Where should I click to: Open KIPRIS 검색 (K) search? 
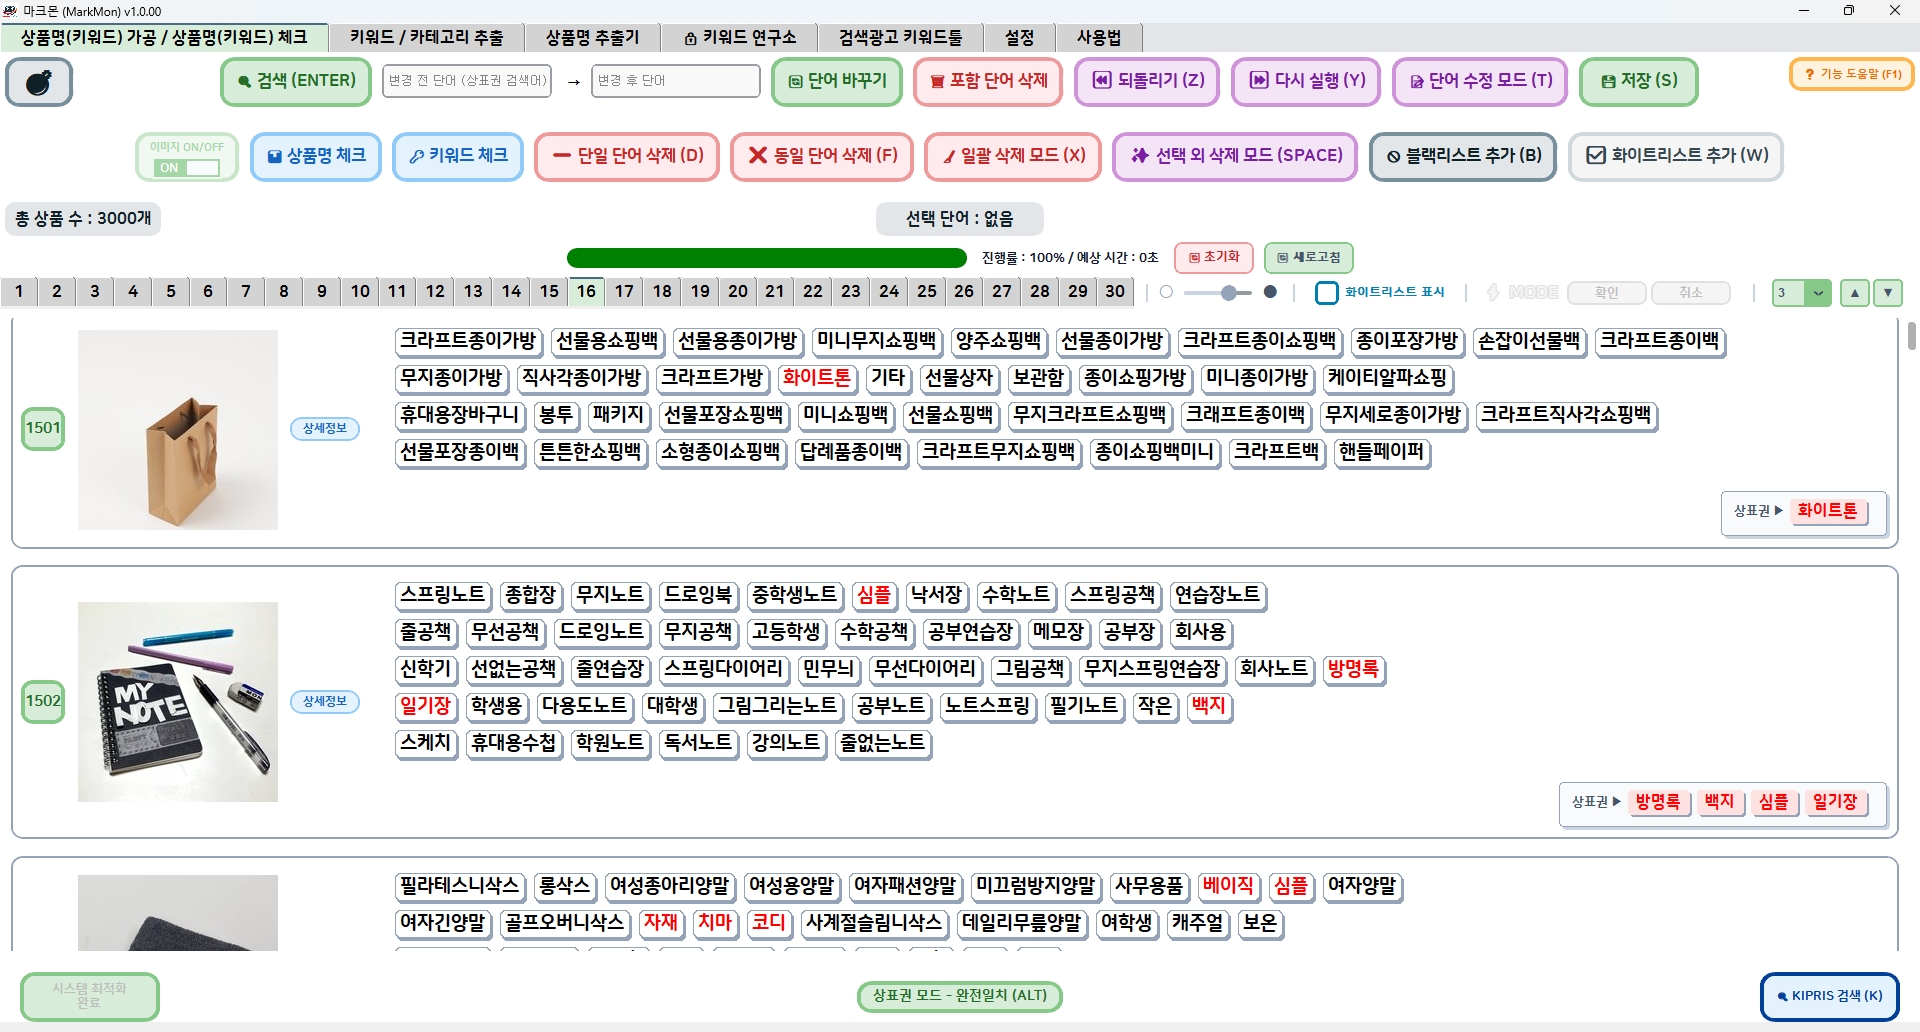[x=1829, y=996]
